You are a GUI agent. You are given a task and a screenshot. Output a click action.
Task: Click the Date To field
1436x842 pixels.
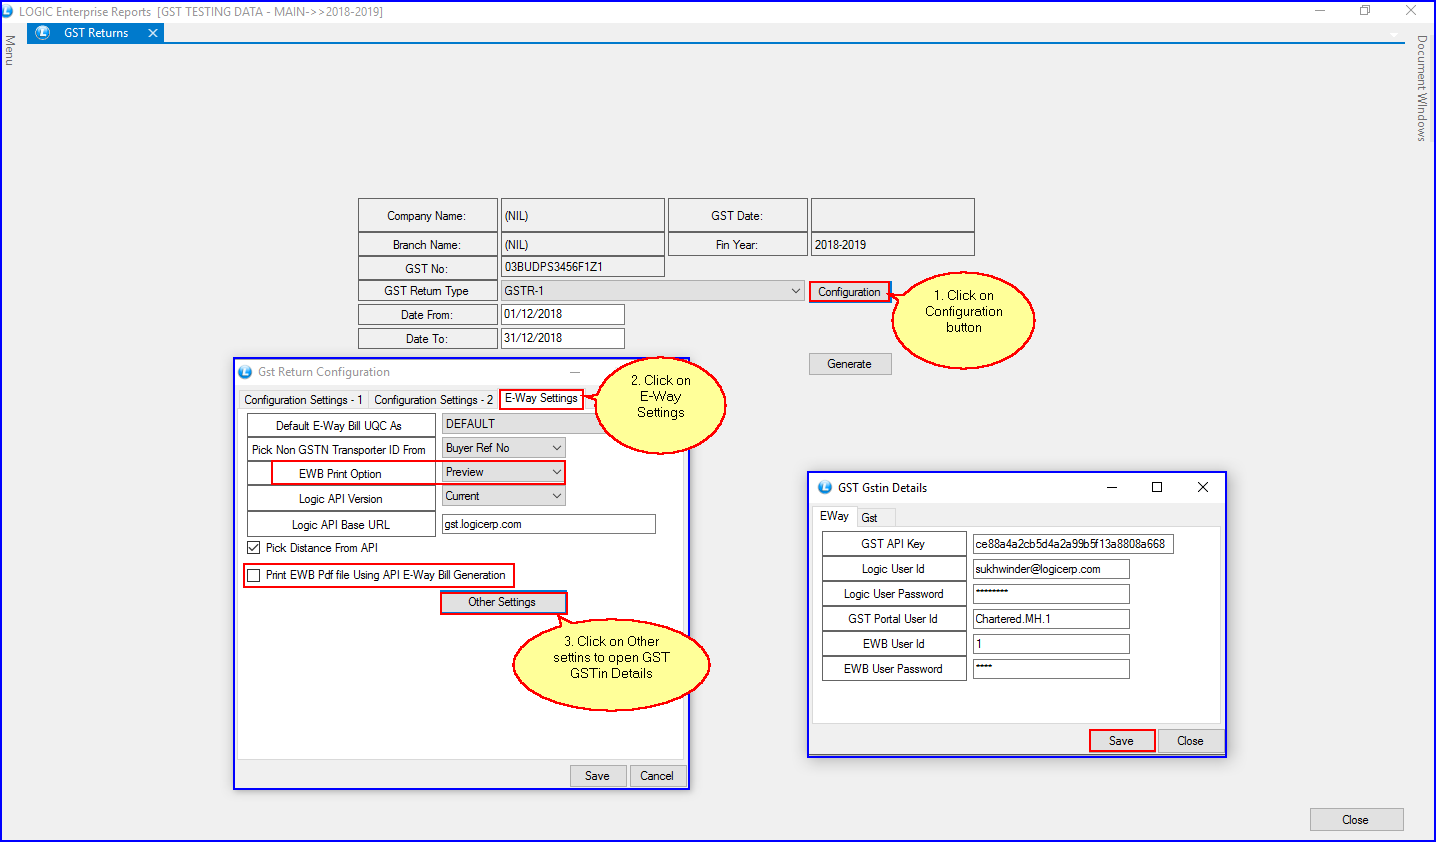[x=562, y=338]
